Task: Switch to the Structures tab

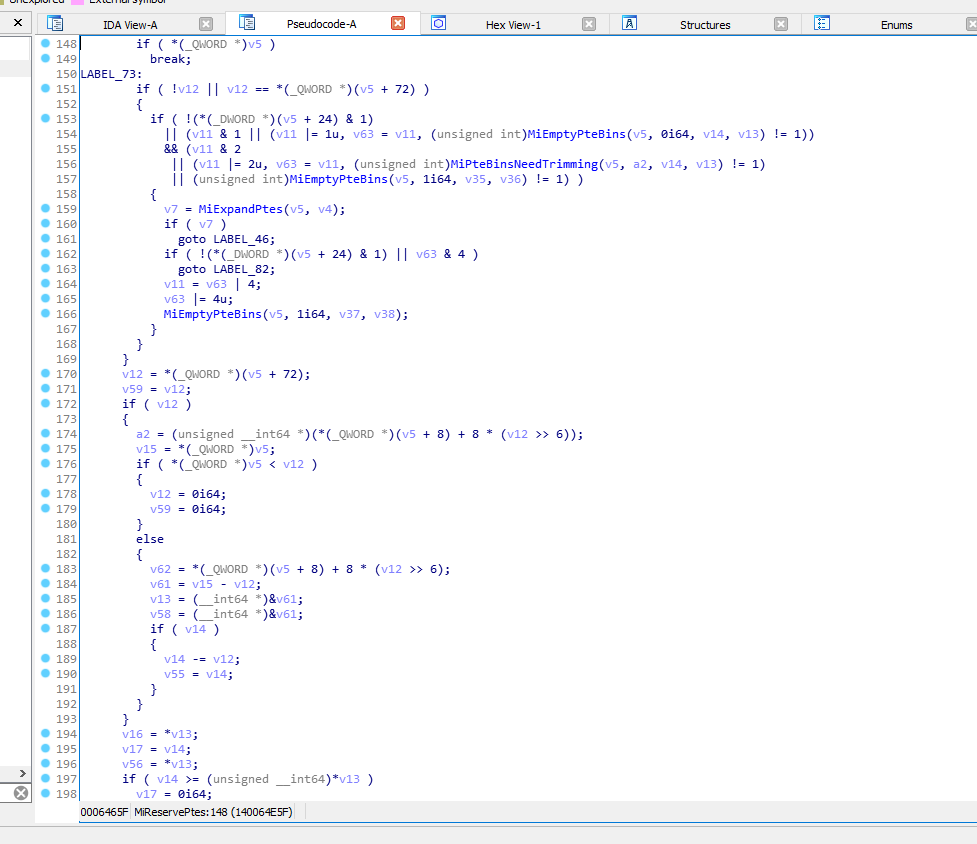Action: point(705,25)
